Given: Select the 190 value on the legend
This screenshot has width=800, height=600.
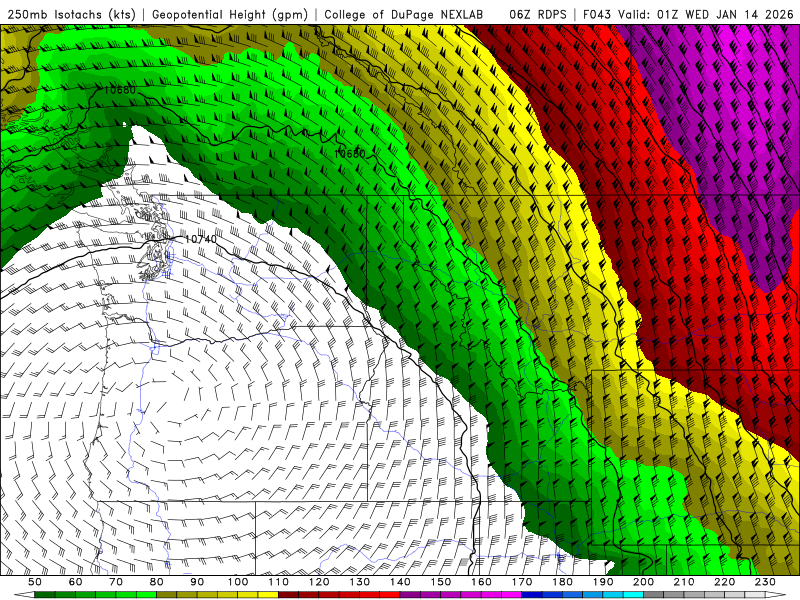Looking at the screenshot, I should tap(603, 582).
